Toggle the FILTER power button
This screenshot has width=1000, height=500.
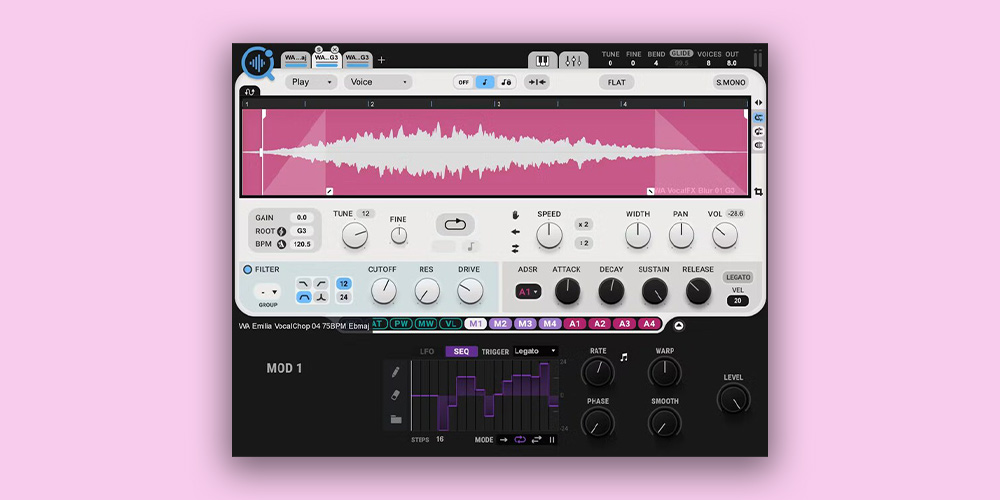point(247,269)
